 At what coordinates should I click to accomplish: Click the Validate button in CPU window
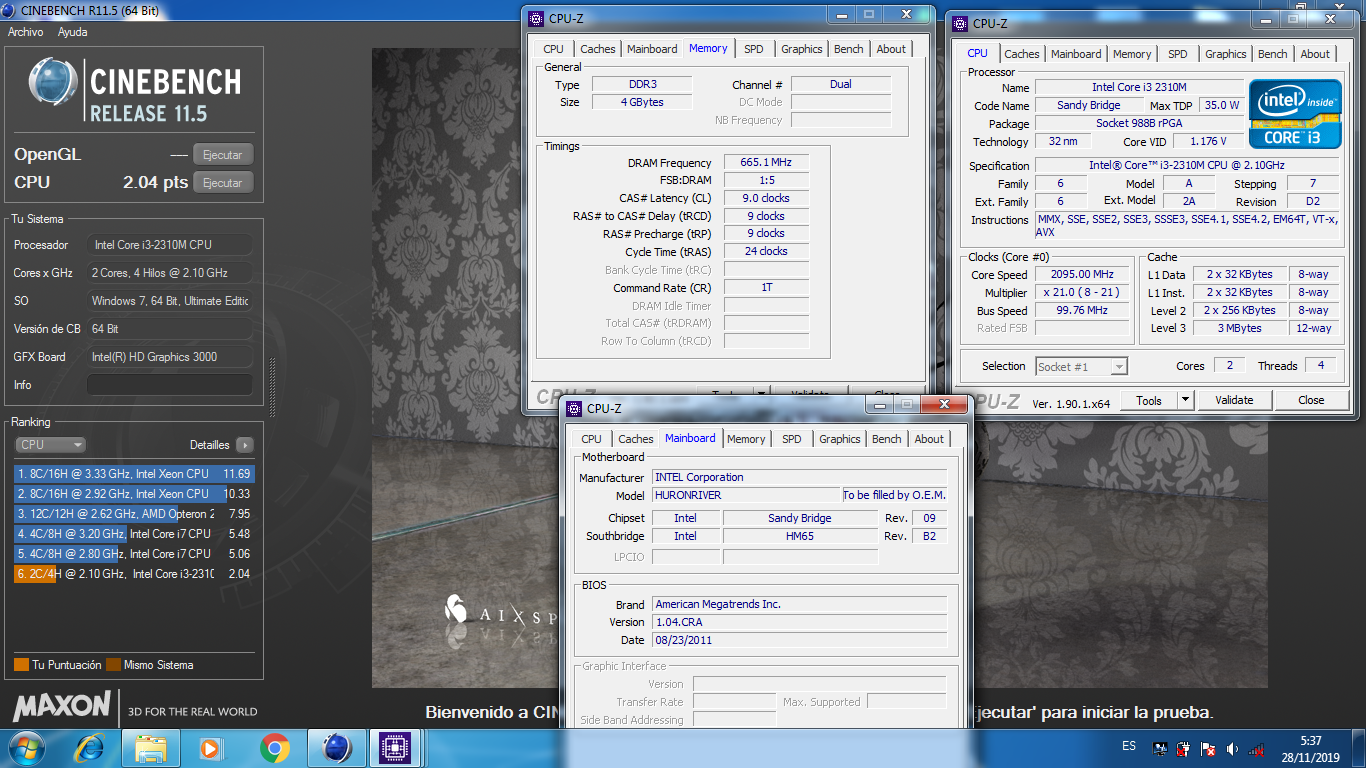(1234, 400)
